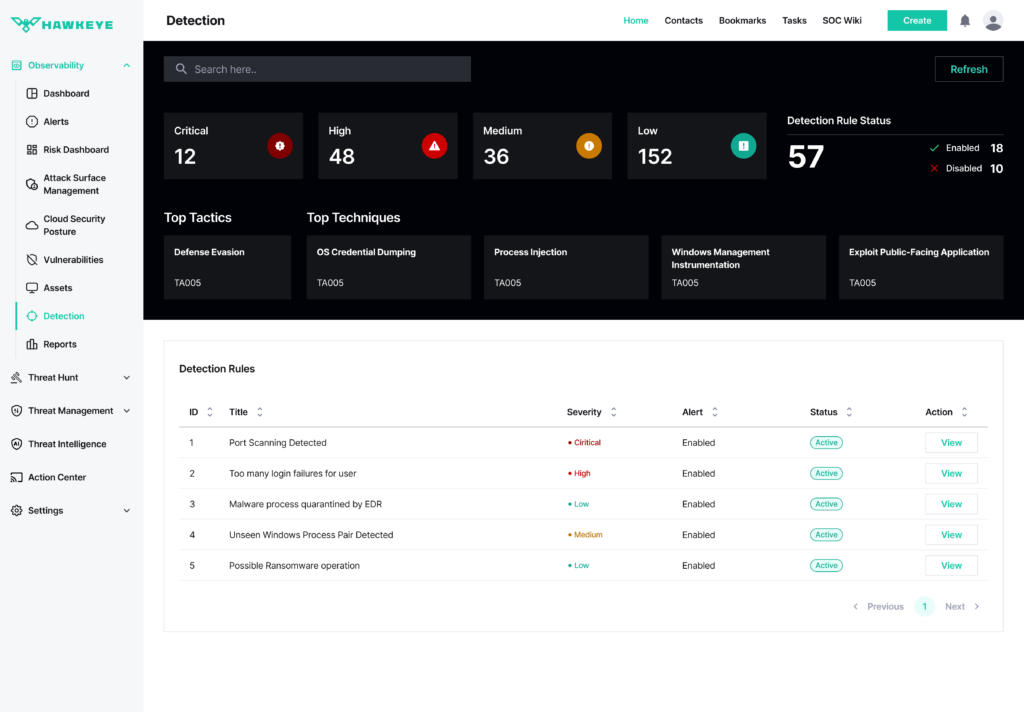The height and width of the screenshot is (712, 1024).
Task: Collapse the Observability section
Action: (x=127, y=65)
